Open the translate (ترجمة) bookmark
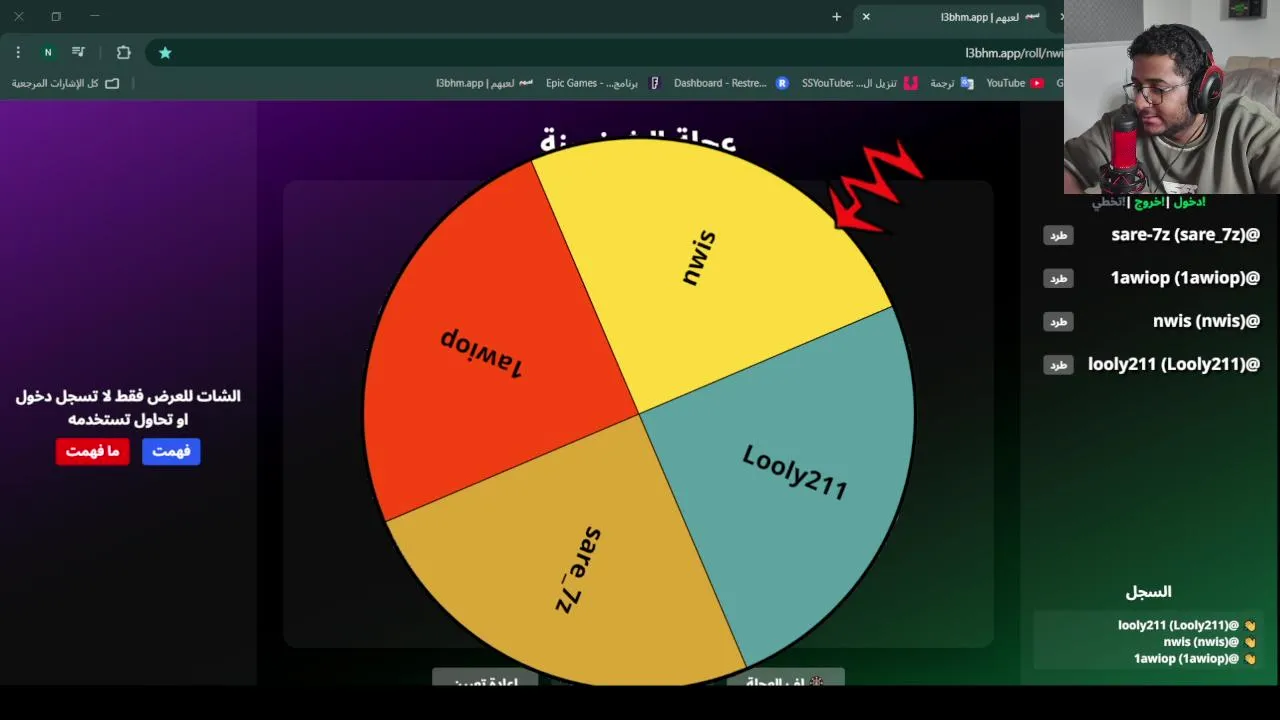 [951, 83]
